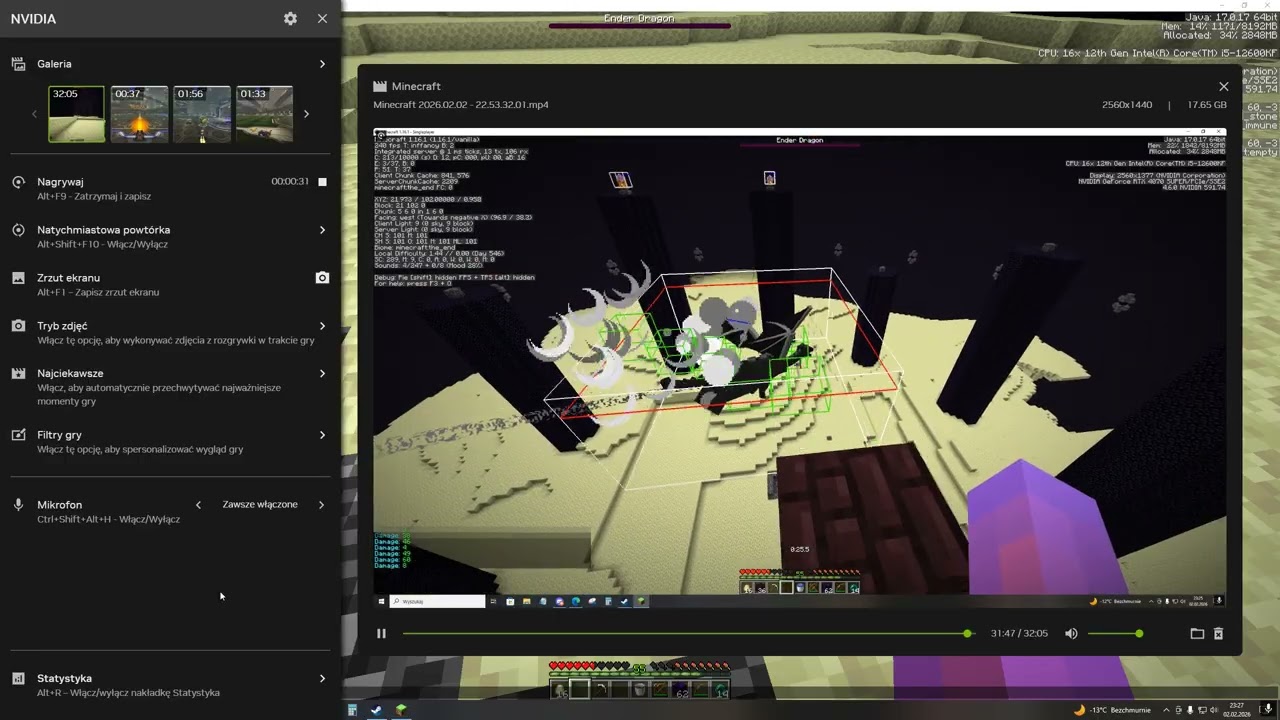
Task: Open the Tryb zdjęć entry
Action: click(x=170, y=332)
